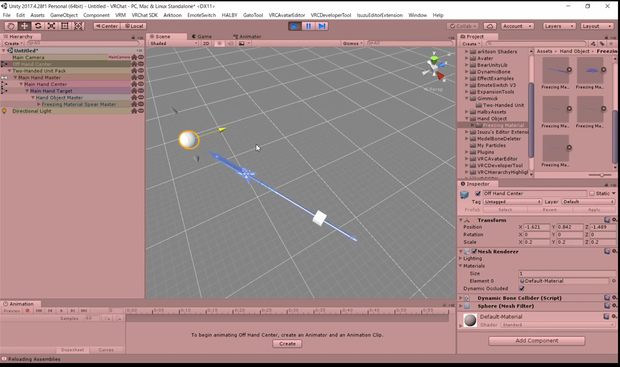Image resolution: width=620 pixels, height=367 pixels.
Task: Toggle scene lighting sun icon
Action: tap(219, 44)
